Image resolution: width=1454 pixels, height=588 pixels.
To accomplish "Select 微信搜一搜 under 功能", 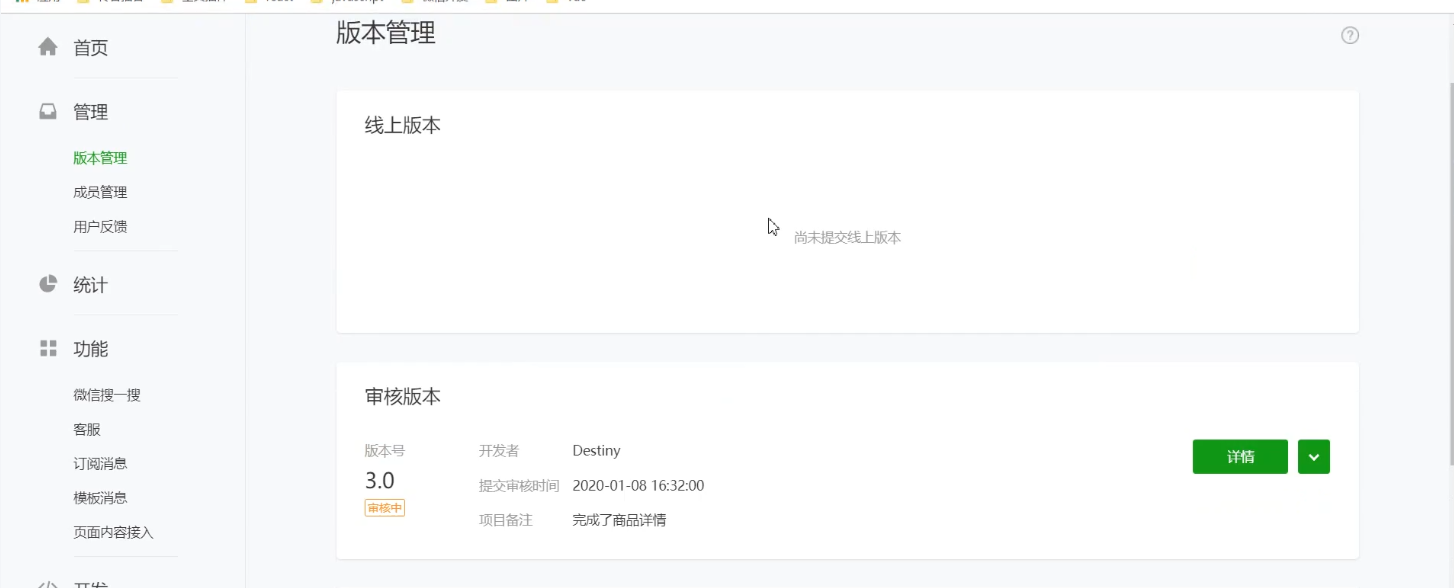I will tap(105, 394).
